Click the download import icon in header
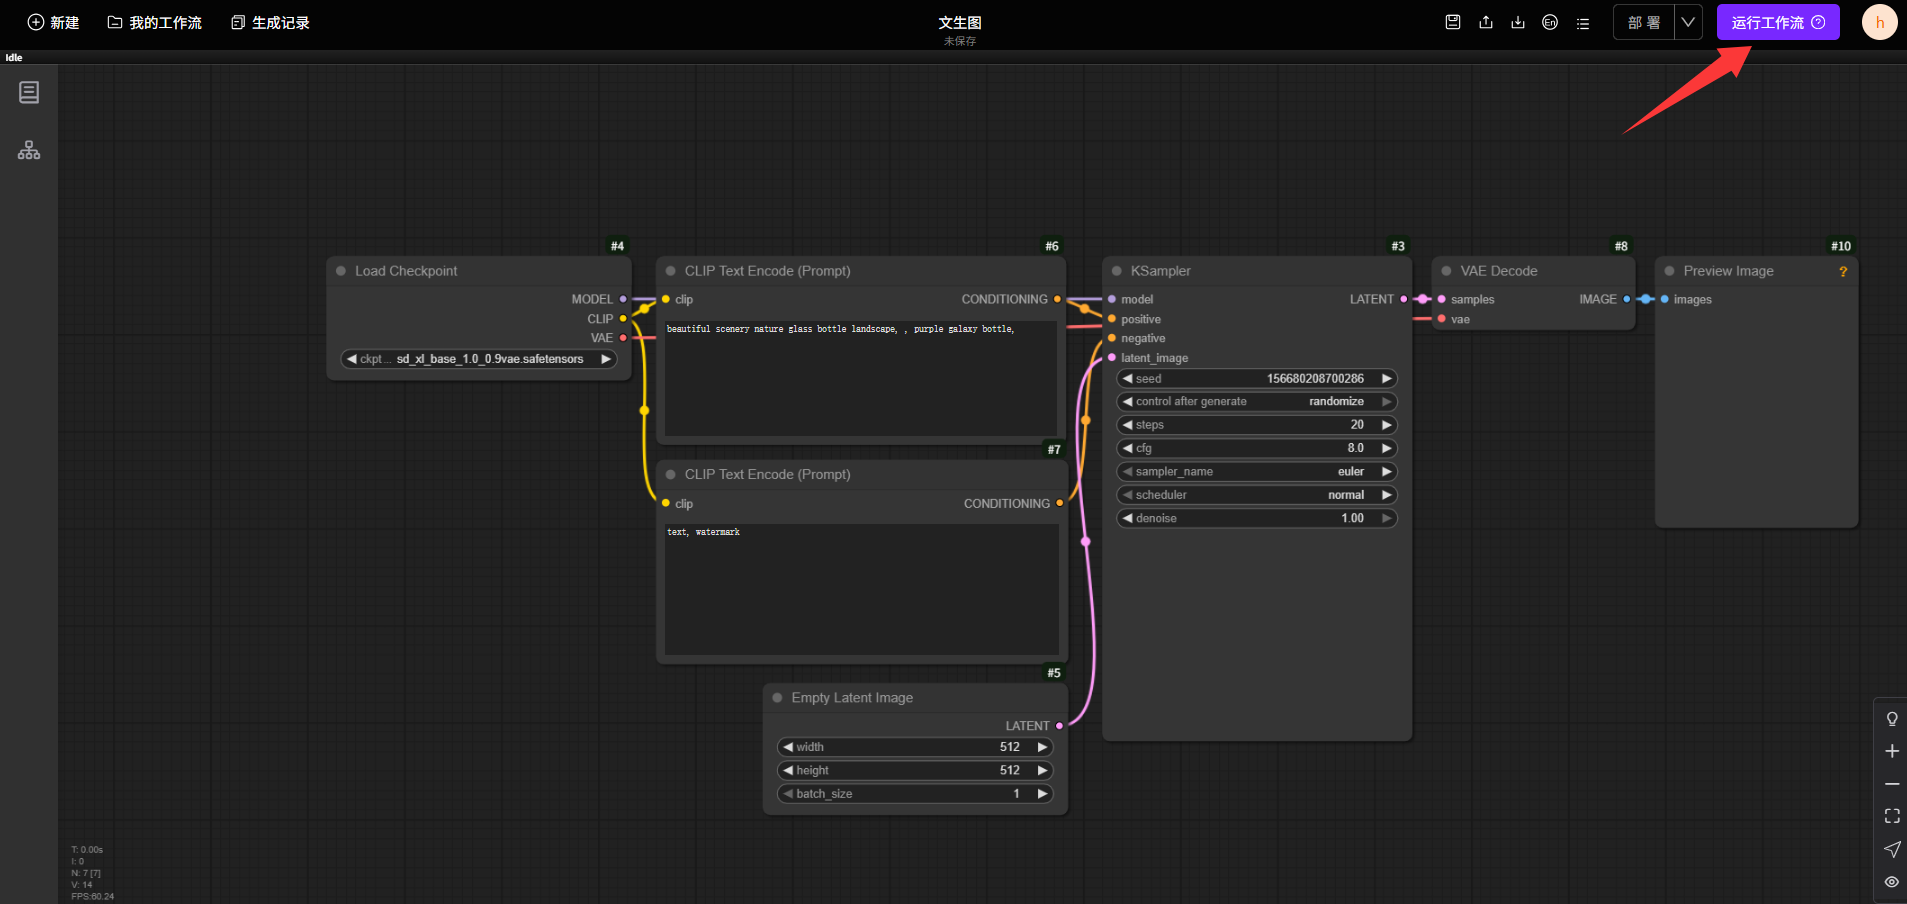1907x904 pixels. click(x=1518, y=22)
